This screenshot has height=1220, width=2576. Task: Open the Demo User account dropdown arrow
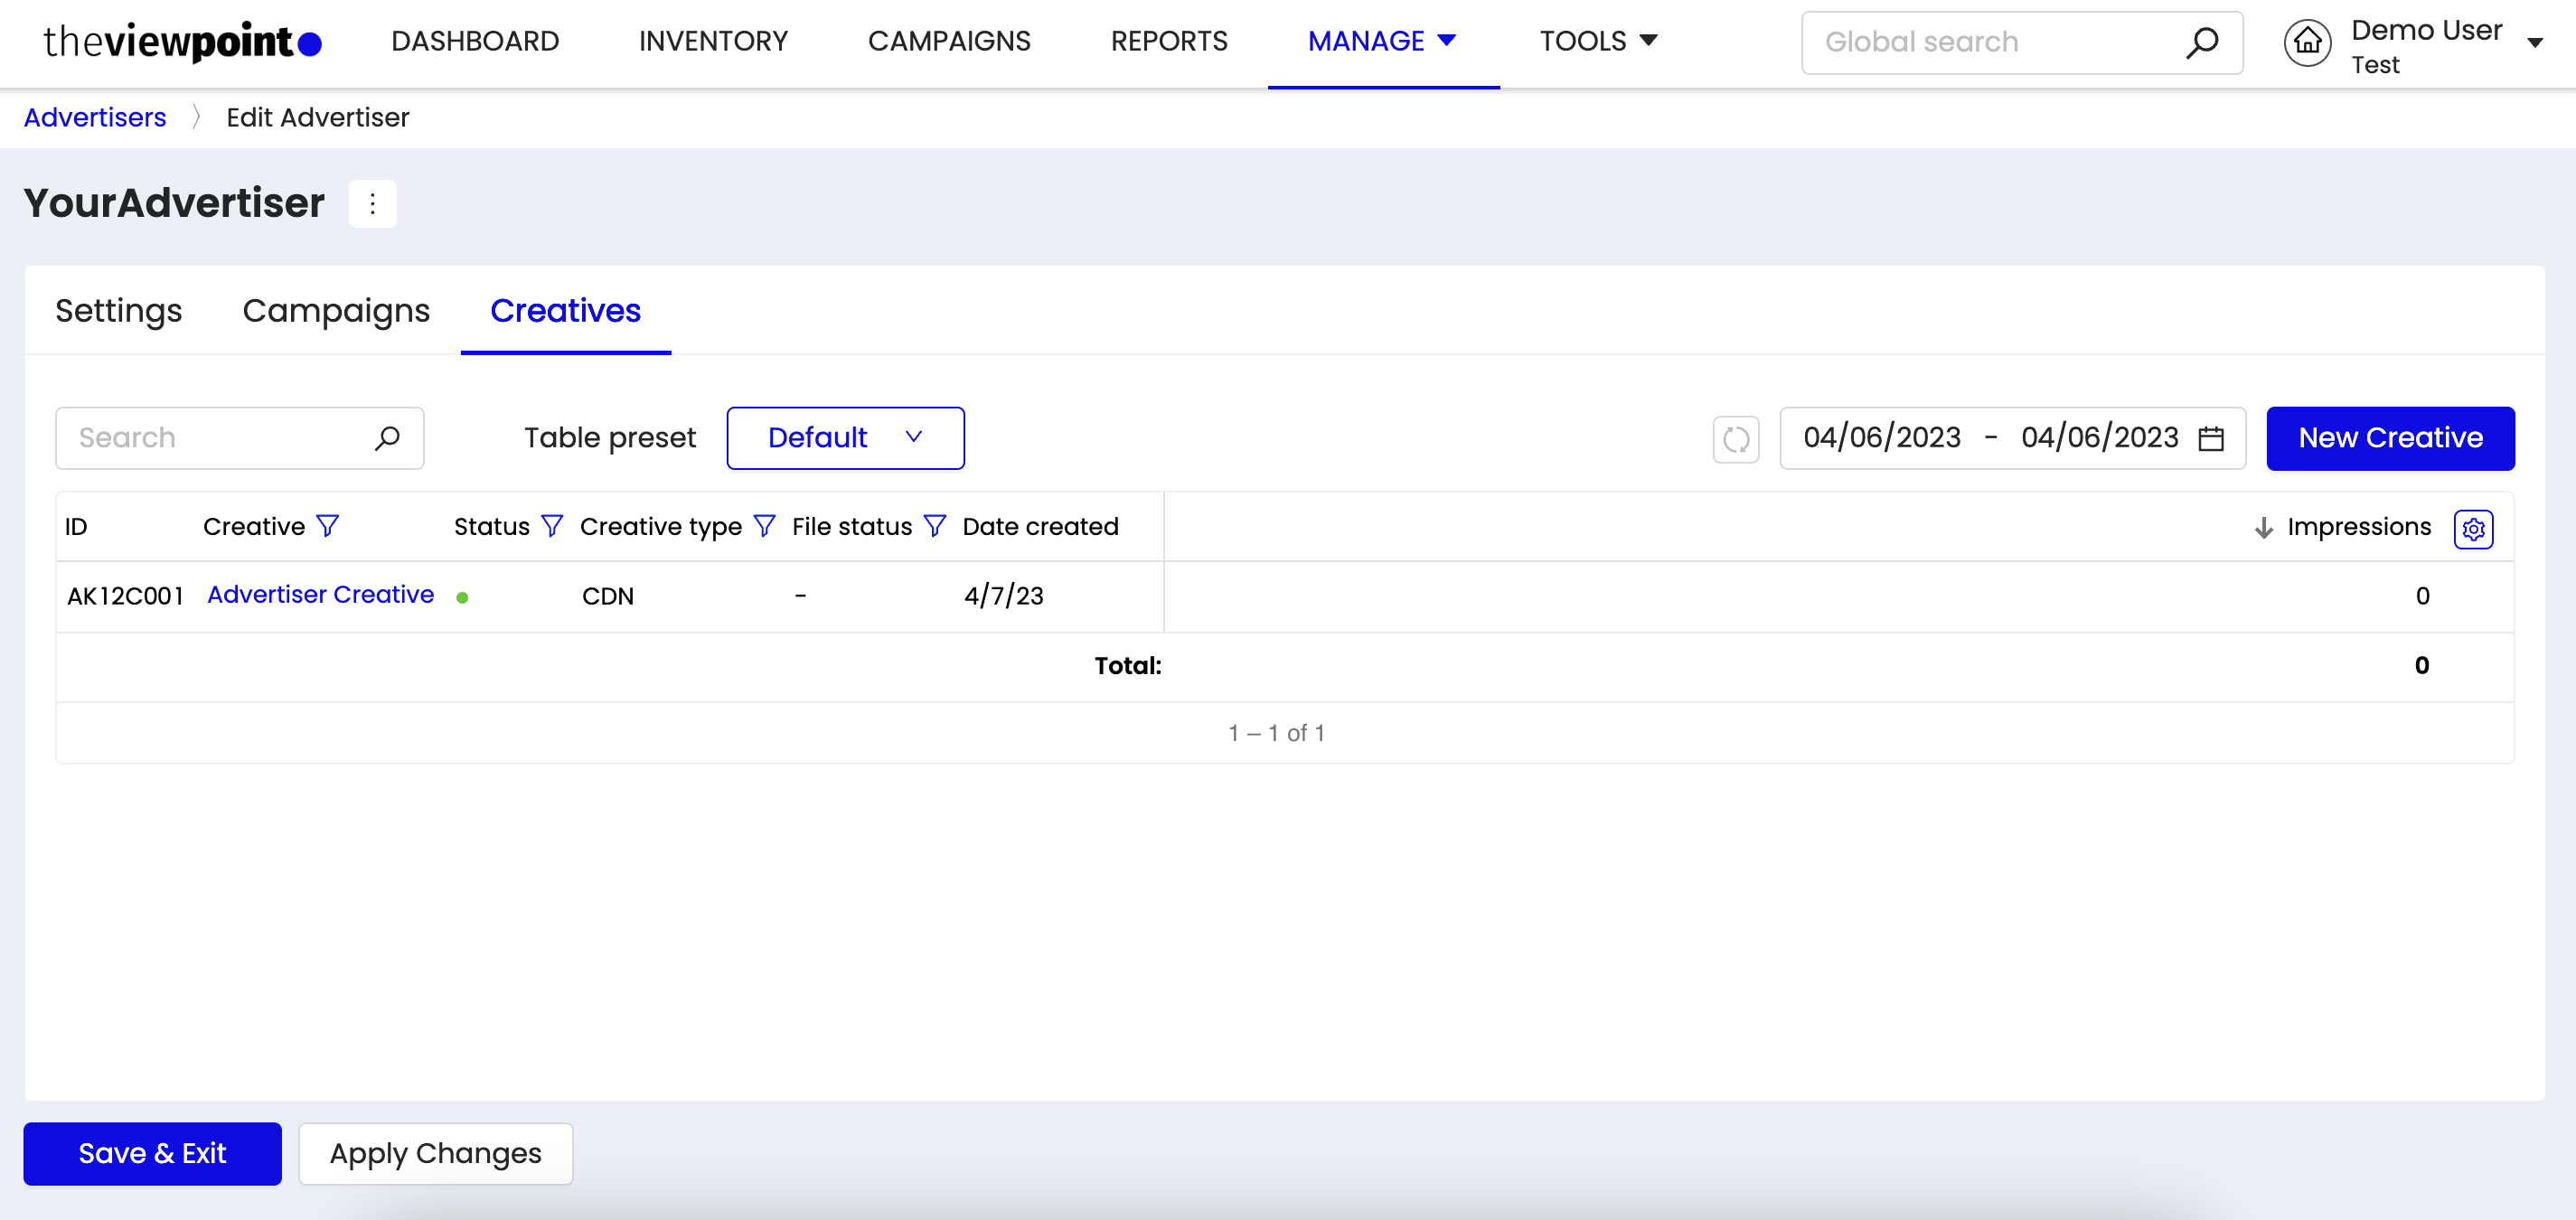point(2534,43)
